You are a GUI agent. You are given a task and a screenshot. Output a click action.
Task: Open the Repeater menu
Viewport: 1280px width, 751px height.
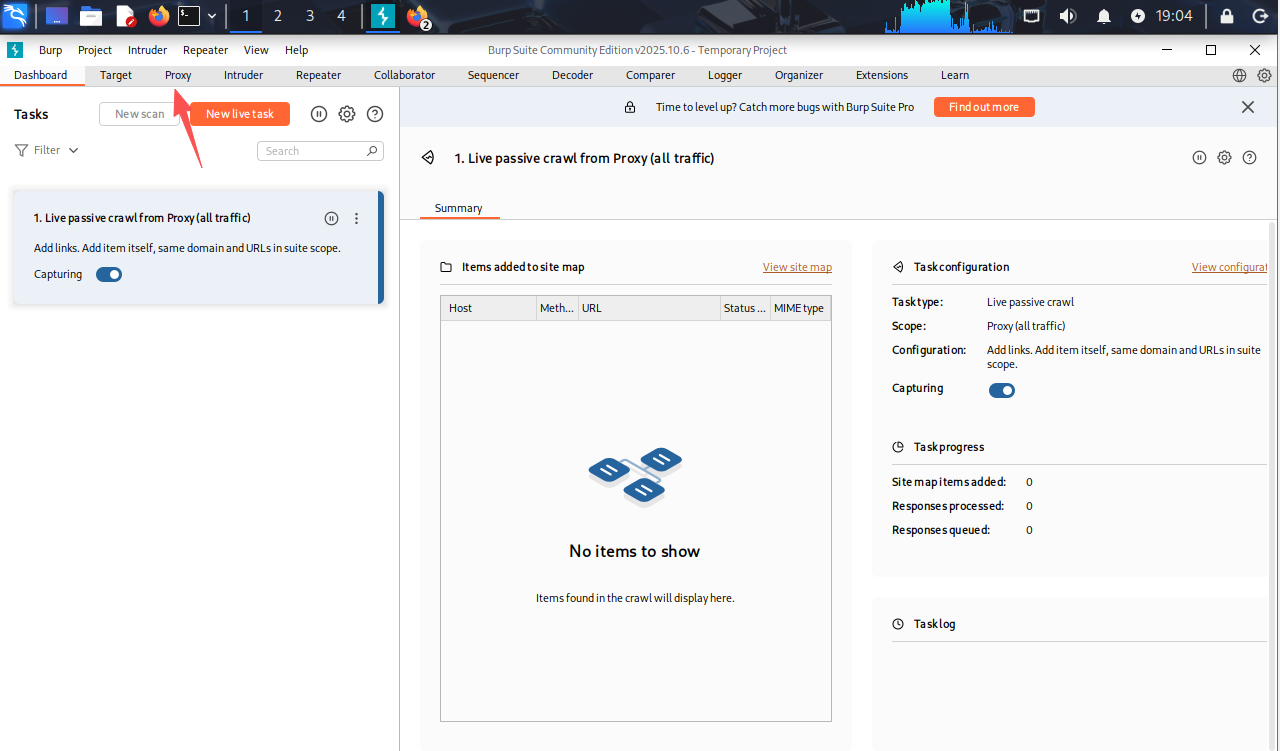click(205, 50)
